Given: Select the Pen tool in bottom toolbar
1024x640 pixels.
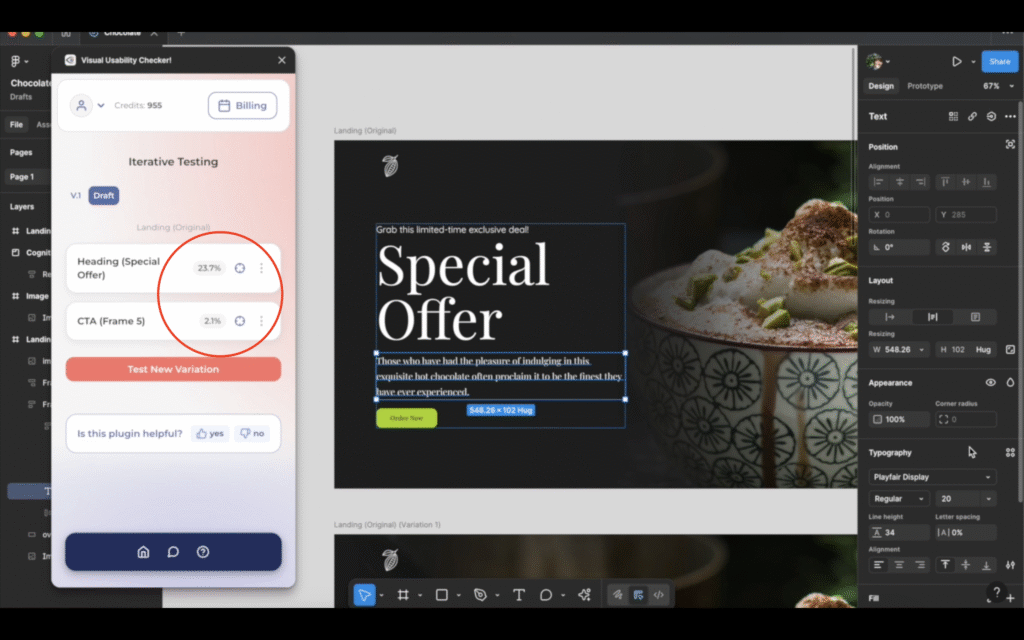Looking at the screenshot, I should tap(480, 595).
